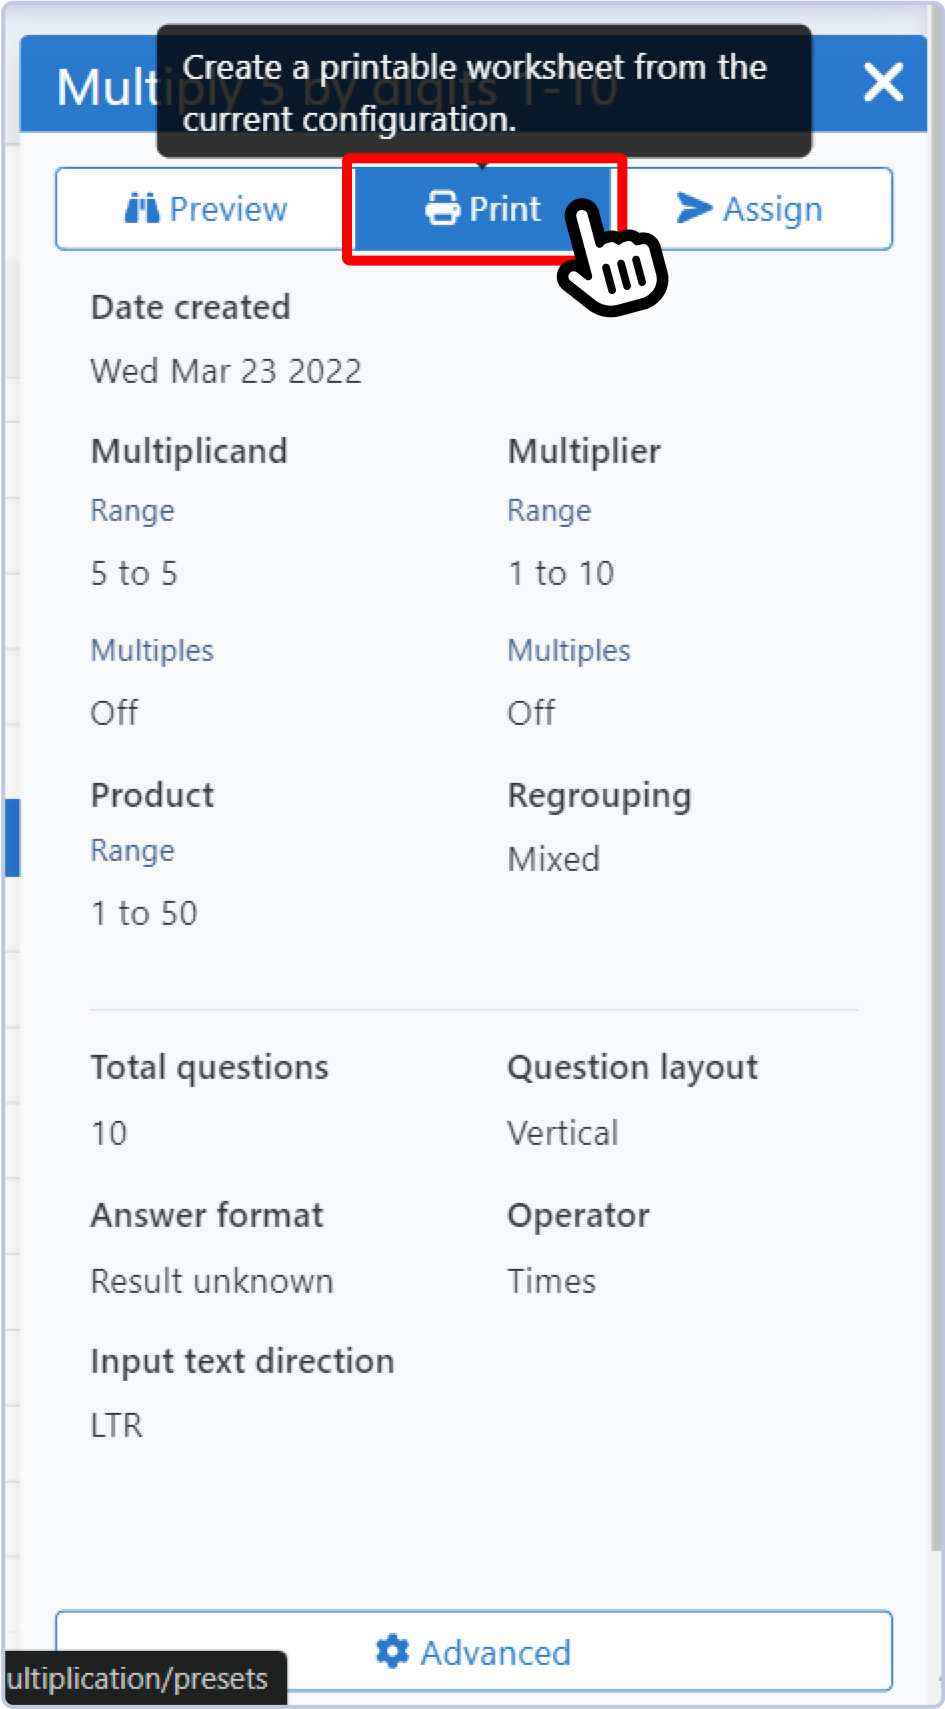Click the panel's vertical scrollbar
This screenshot has height=1709, width=945.
point(937,800)
